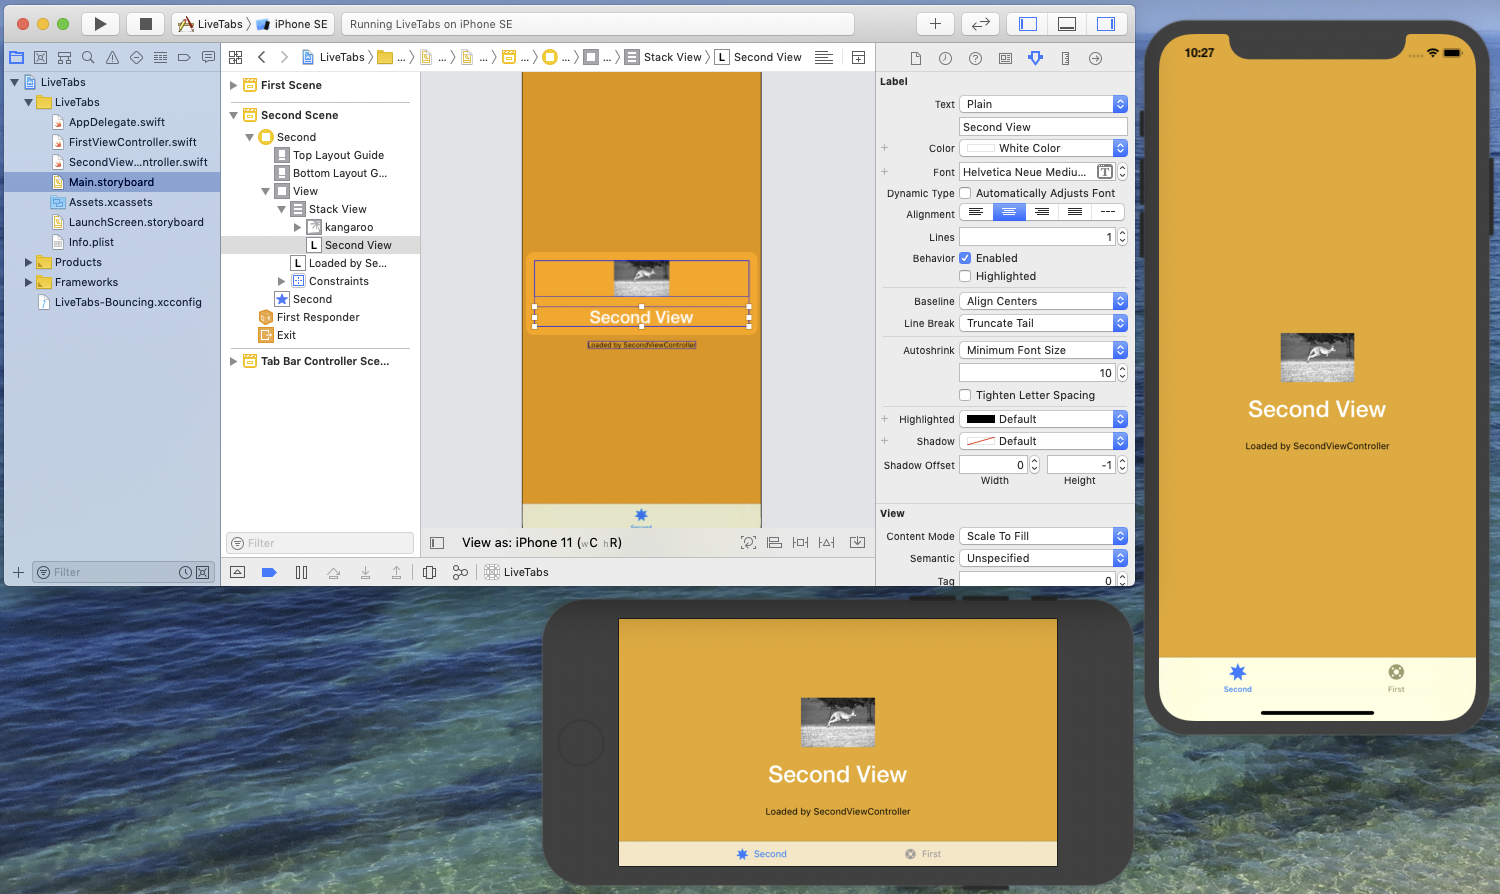Select AppDelegate.swift in navigator
The image size is (1500, 894).
[x=116, y=122]
